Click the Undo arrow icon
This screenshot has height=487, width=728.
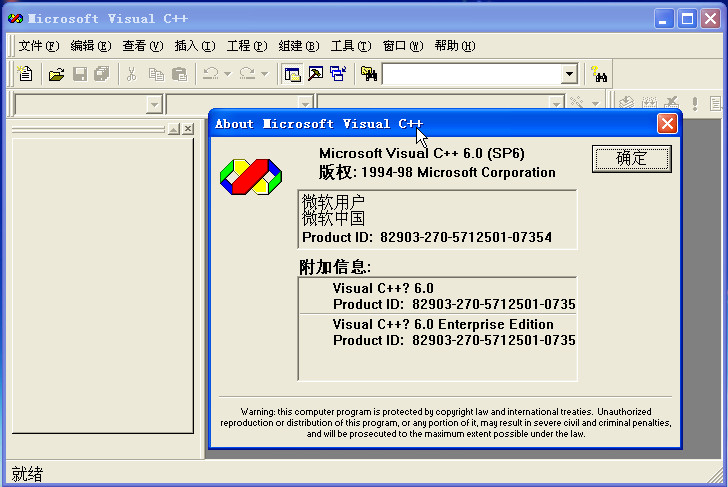click(210, 74)
